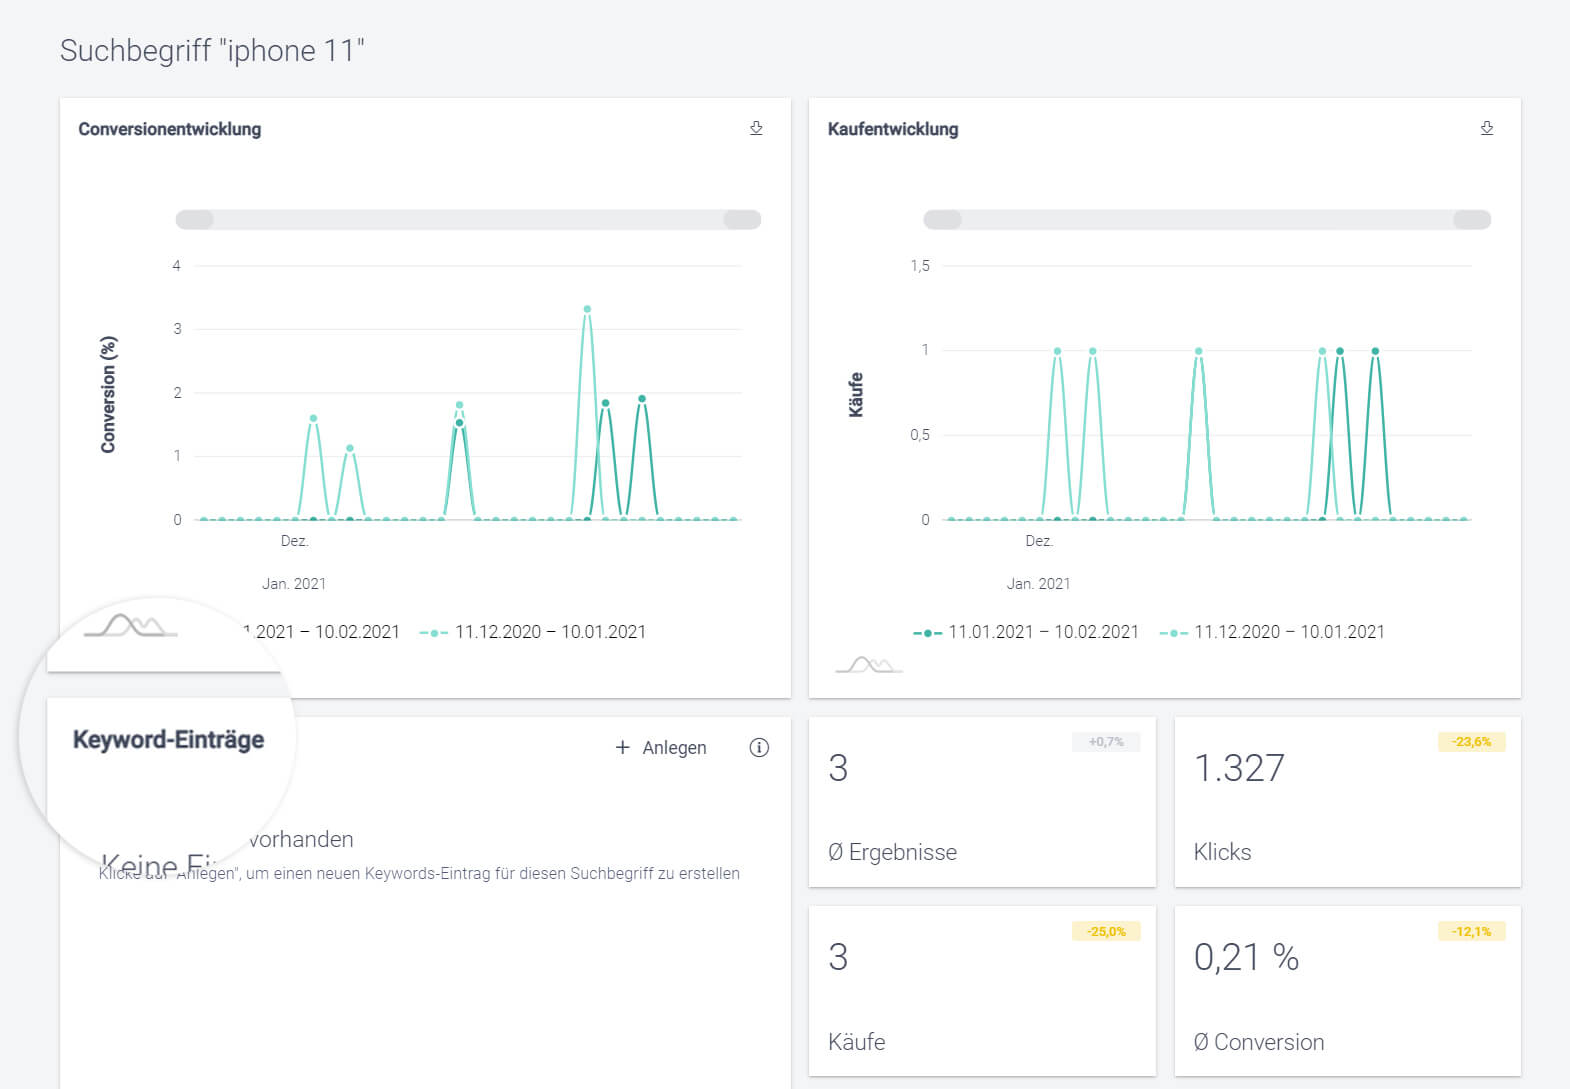Select the Käufe metric card
1570x1089 pixels.
(x=981, y=991)
